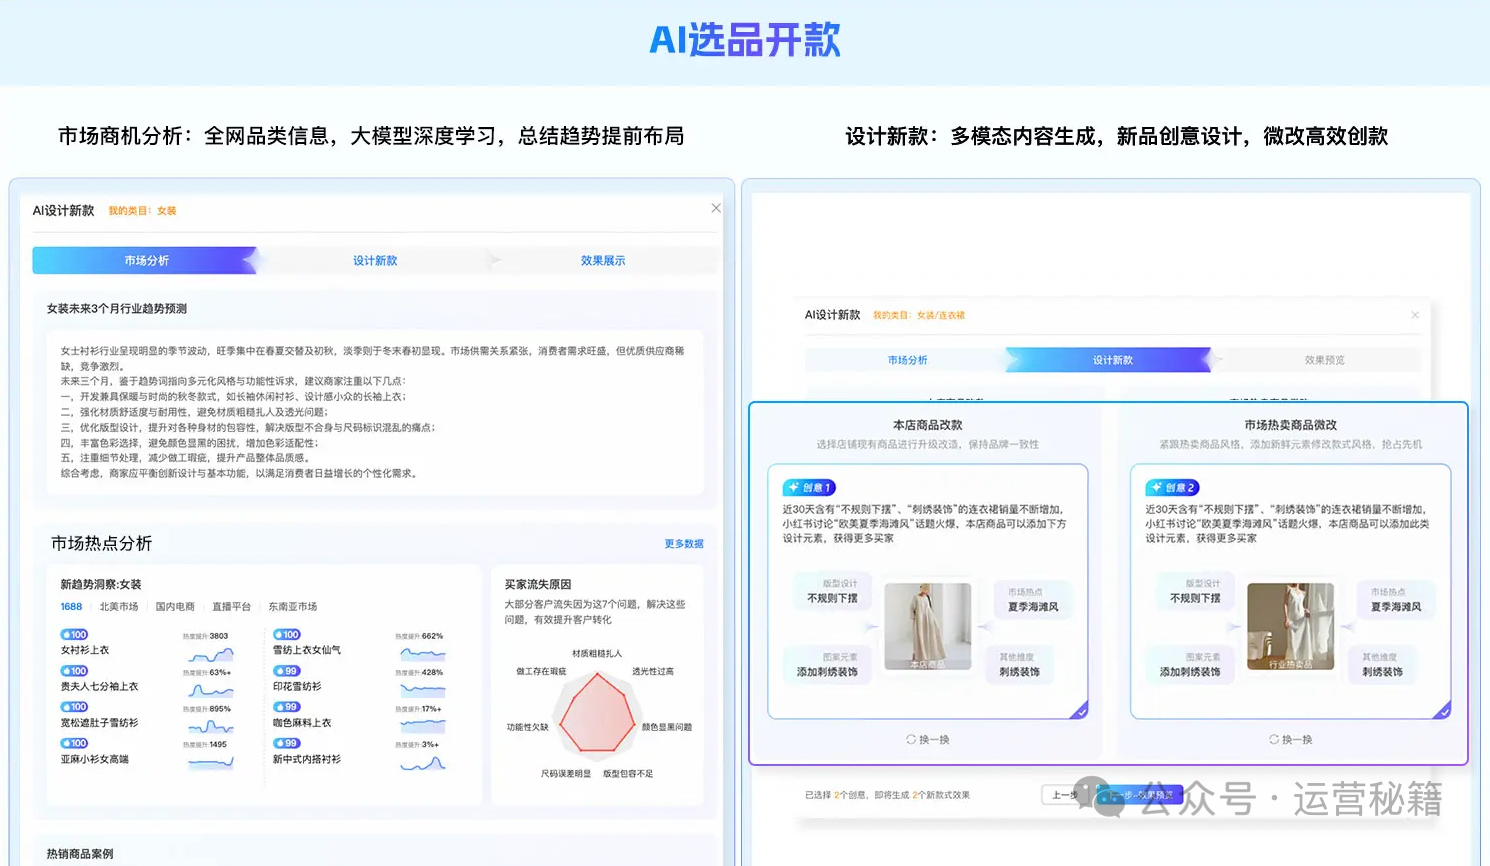Open 效果展示 step in left panel
1490x866 pixels.
coord(603,261)
